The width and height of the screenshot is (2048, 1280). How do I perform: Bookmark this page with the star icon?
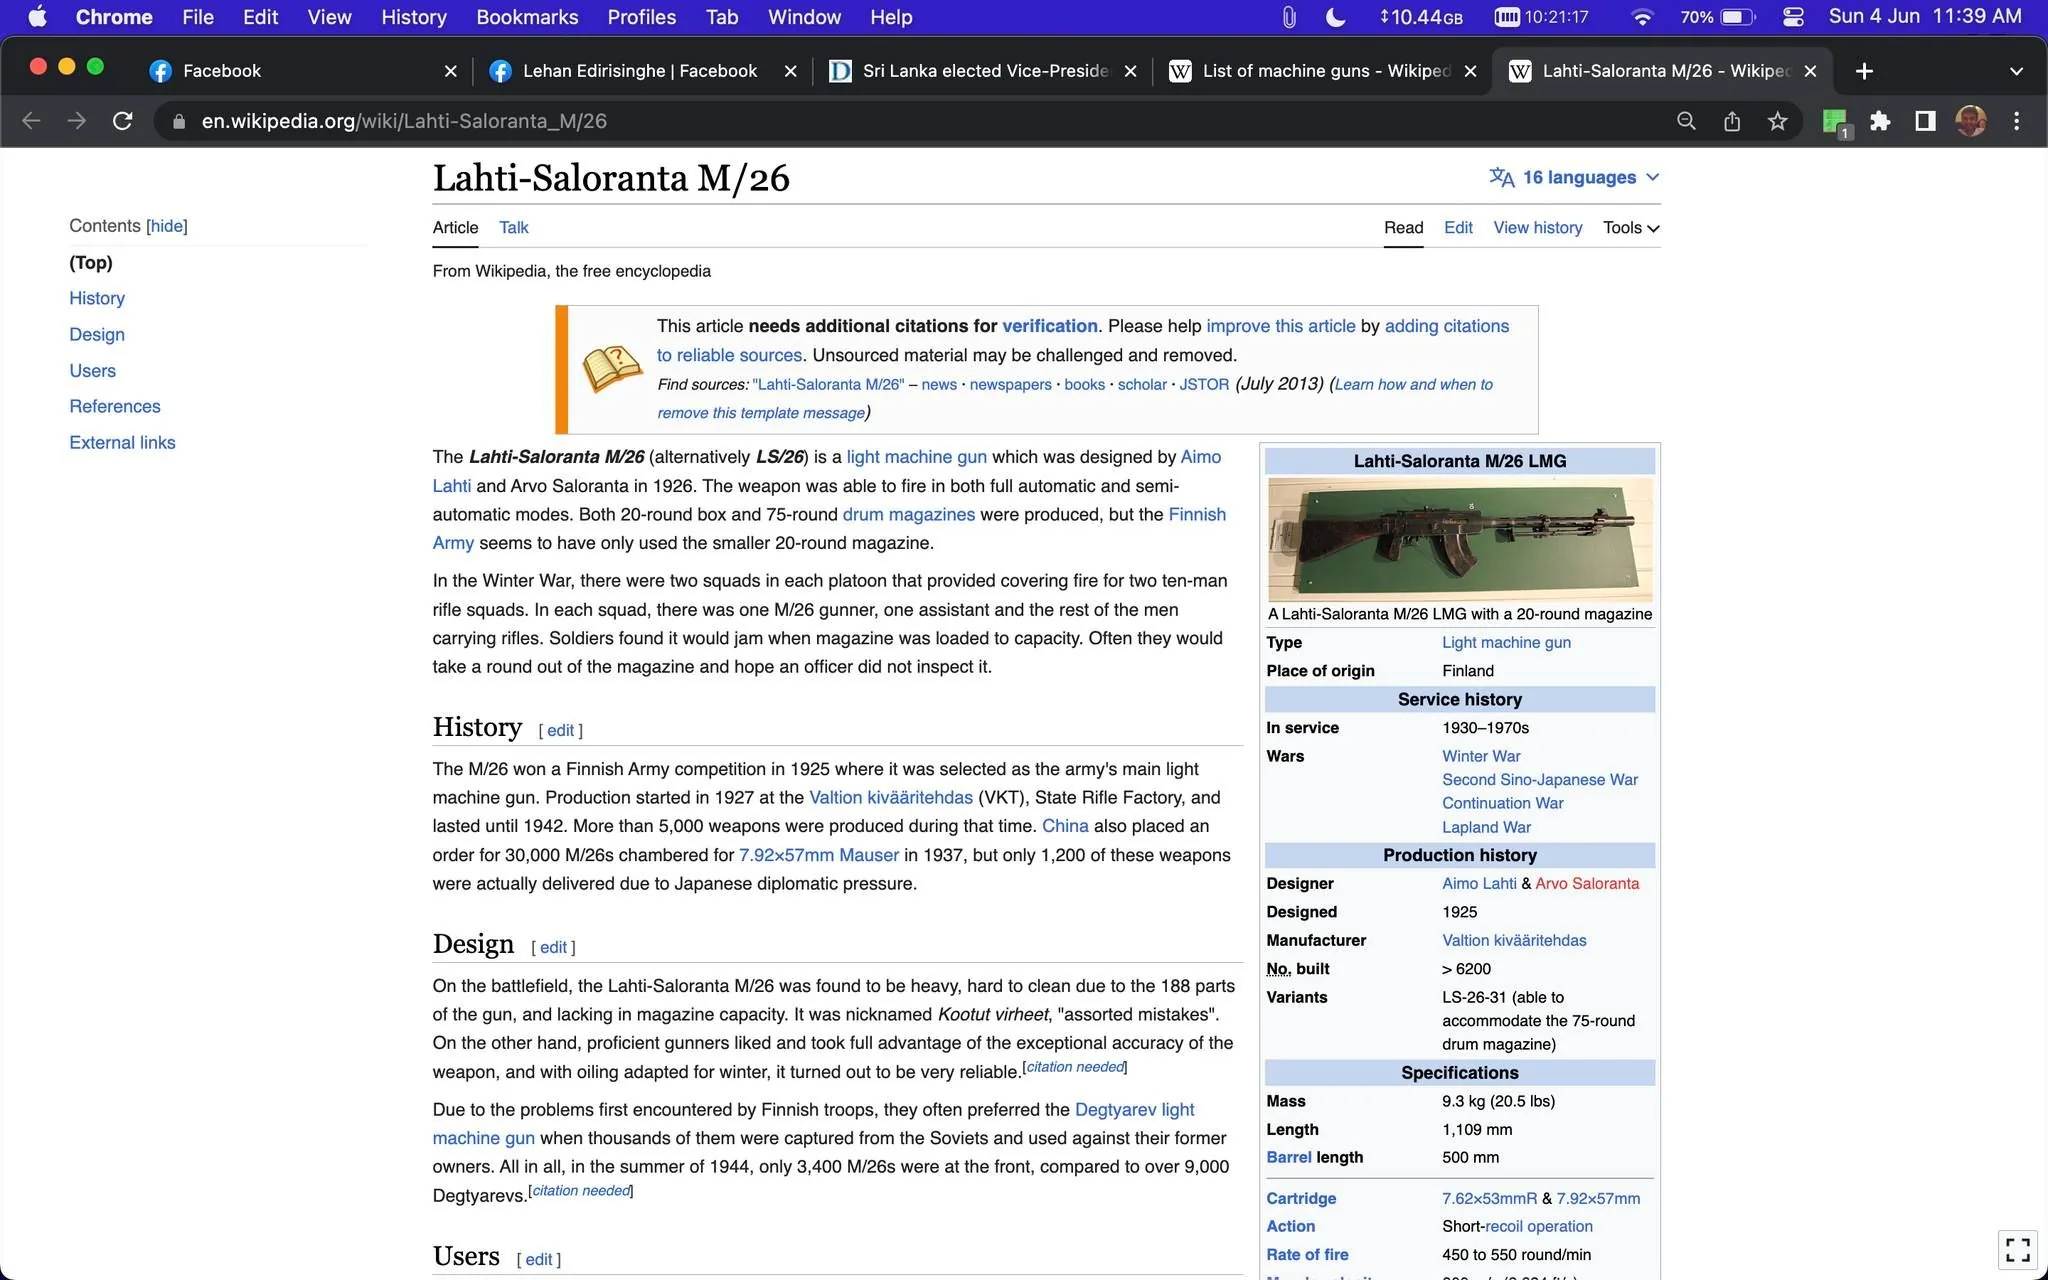click(1777, 121)
